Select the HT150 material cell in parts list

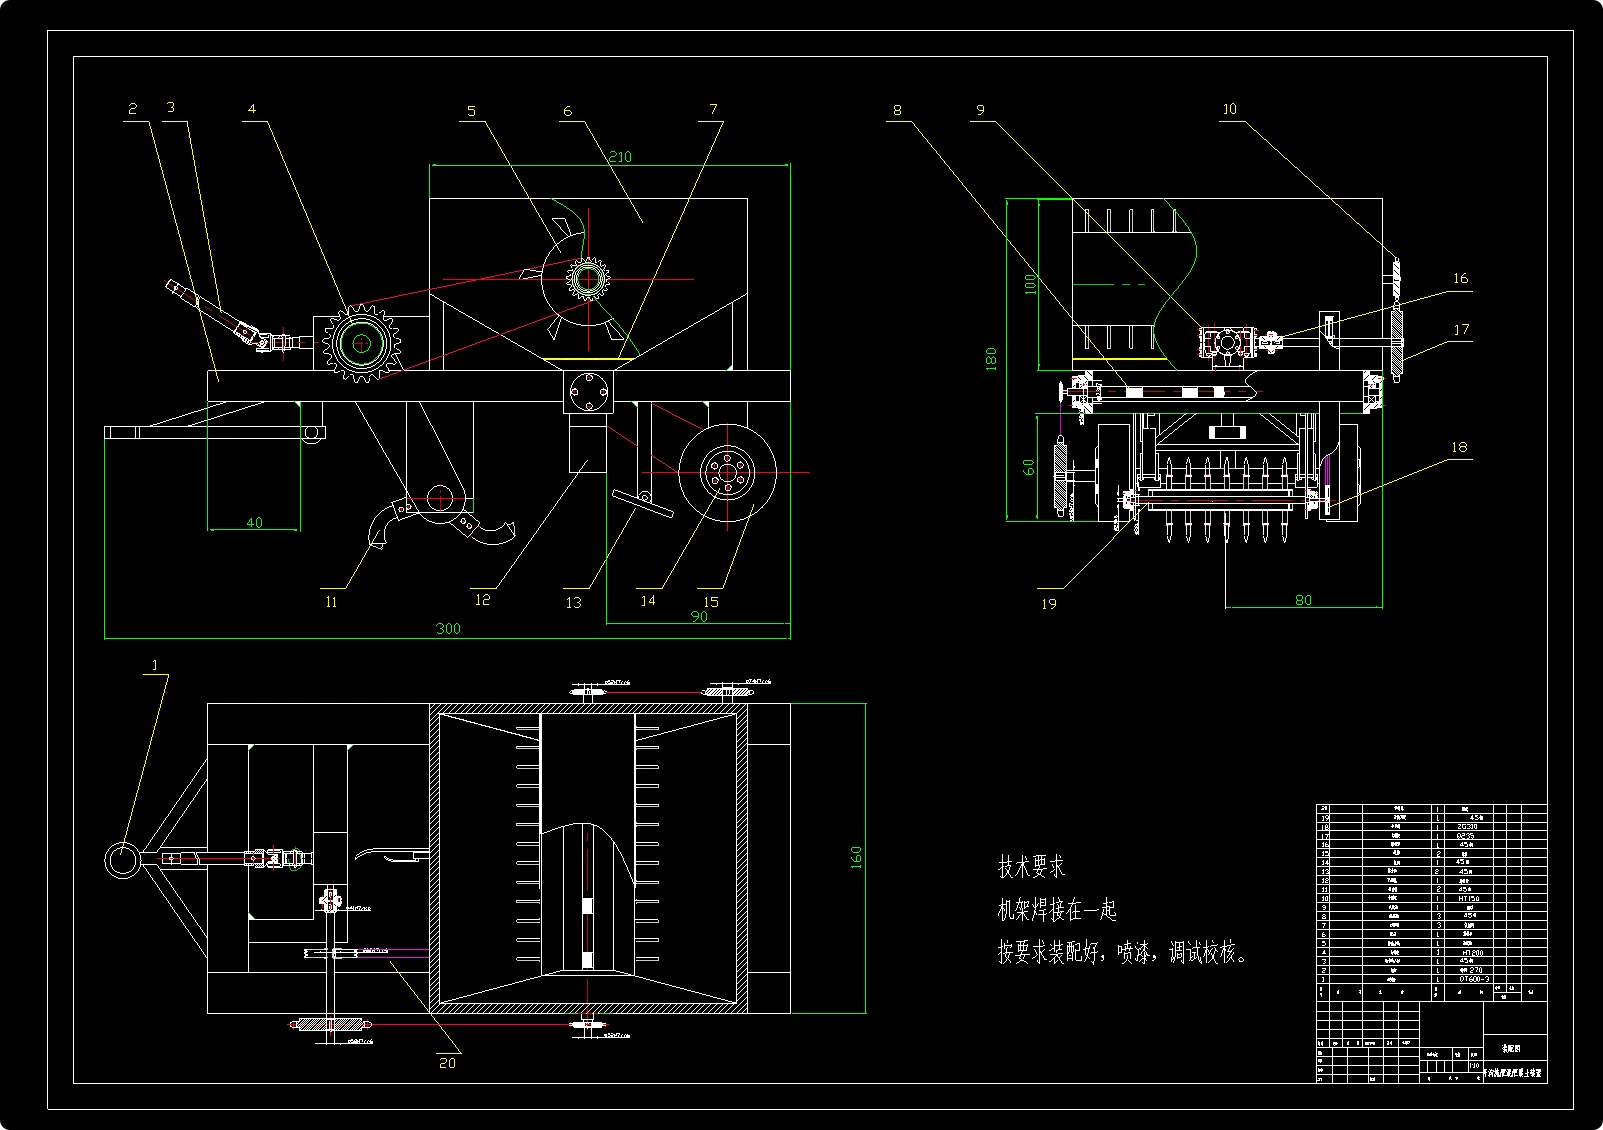(1469, 898)
